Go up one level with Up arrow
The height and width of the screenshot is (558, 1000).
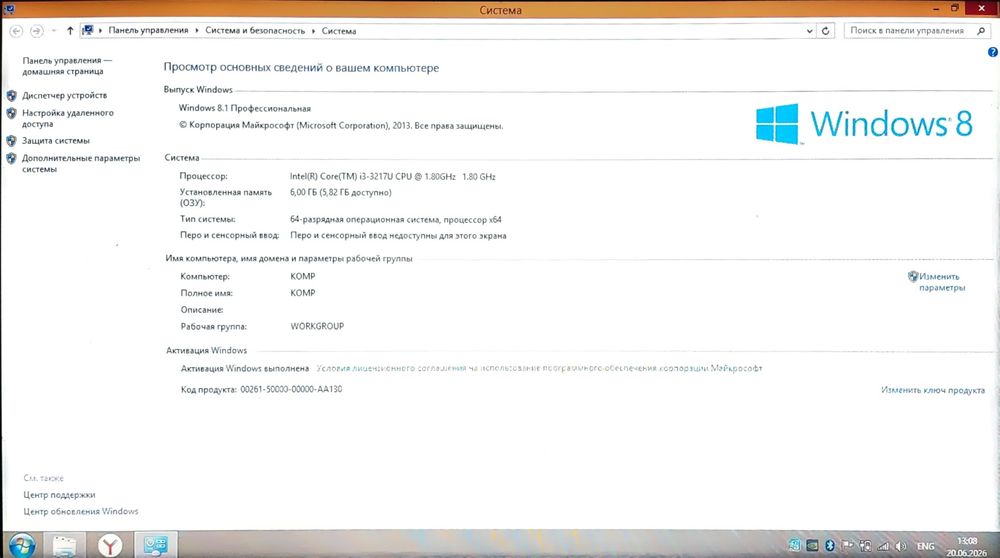click(70, 31)
